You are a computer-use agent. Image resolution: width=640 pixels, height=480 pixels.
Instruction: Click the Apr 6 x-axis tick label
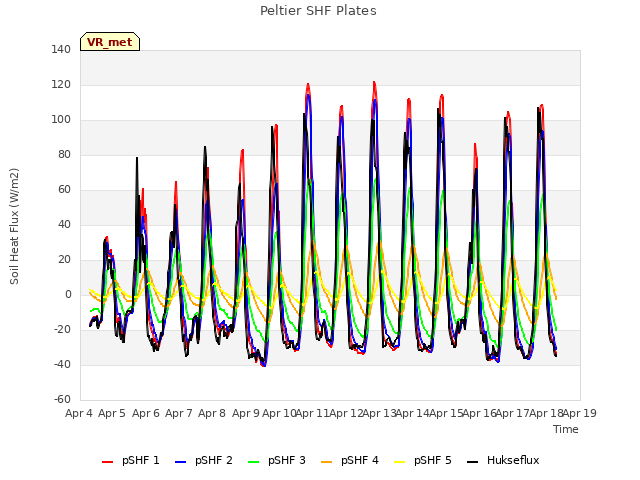146,413
